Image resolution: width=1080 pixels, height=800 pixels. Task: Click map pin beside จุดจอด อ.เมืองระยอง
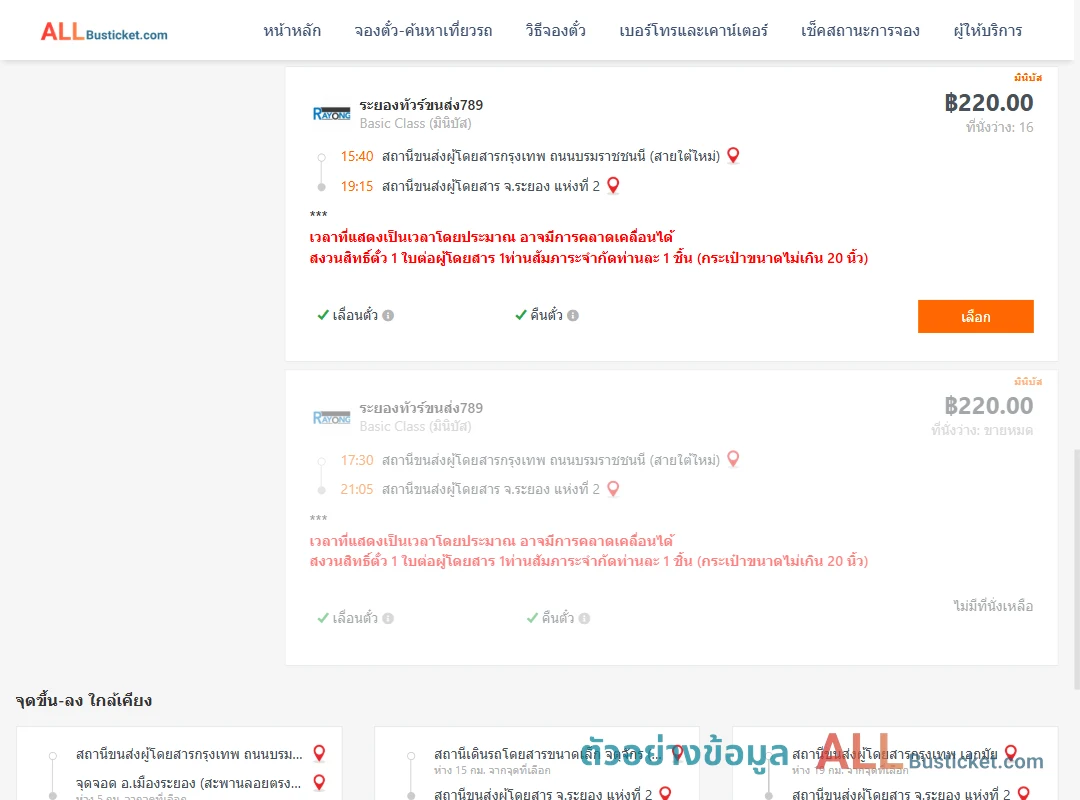pos(319,783)
